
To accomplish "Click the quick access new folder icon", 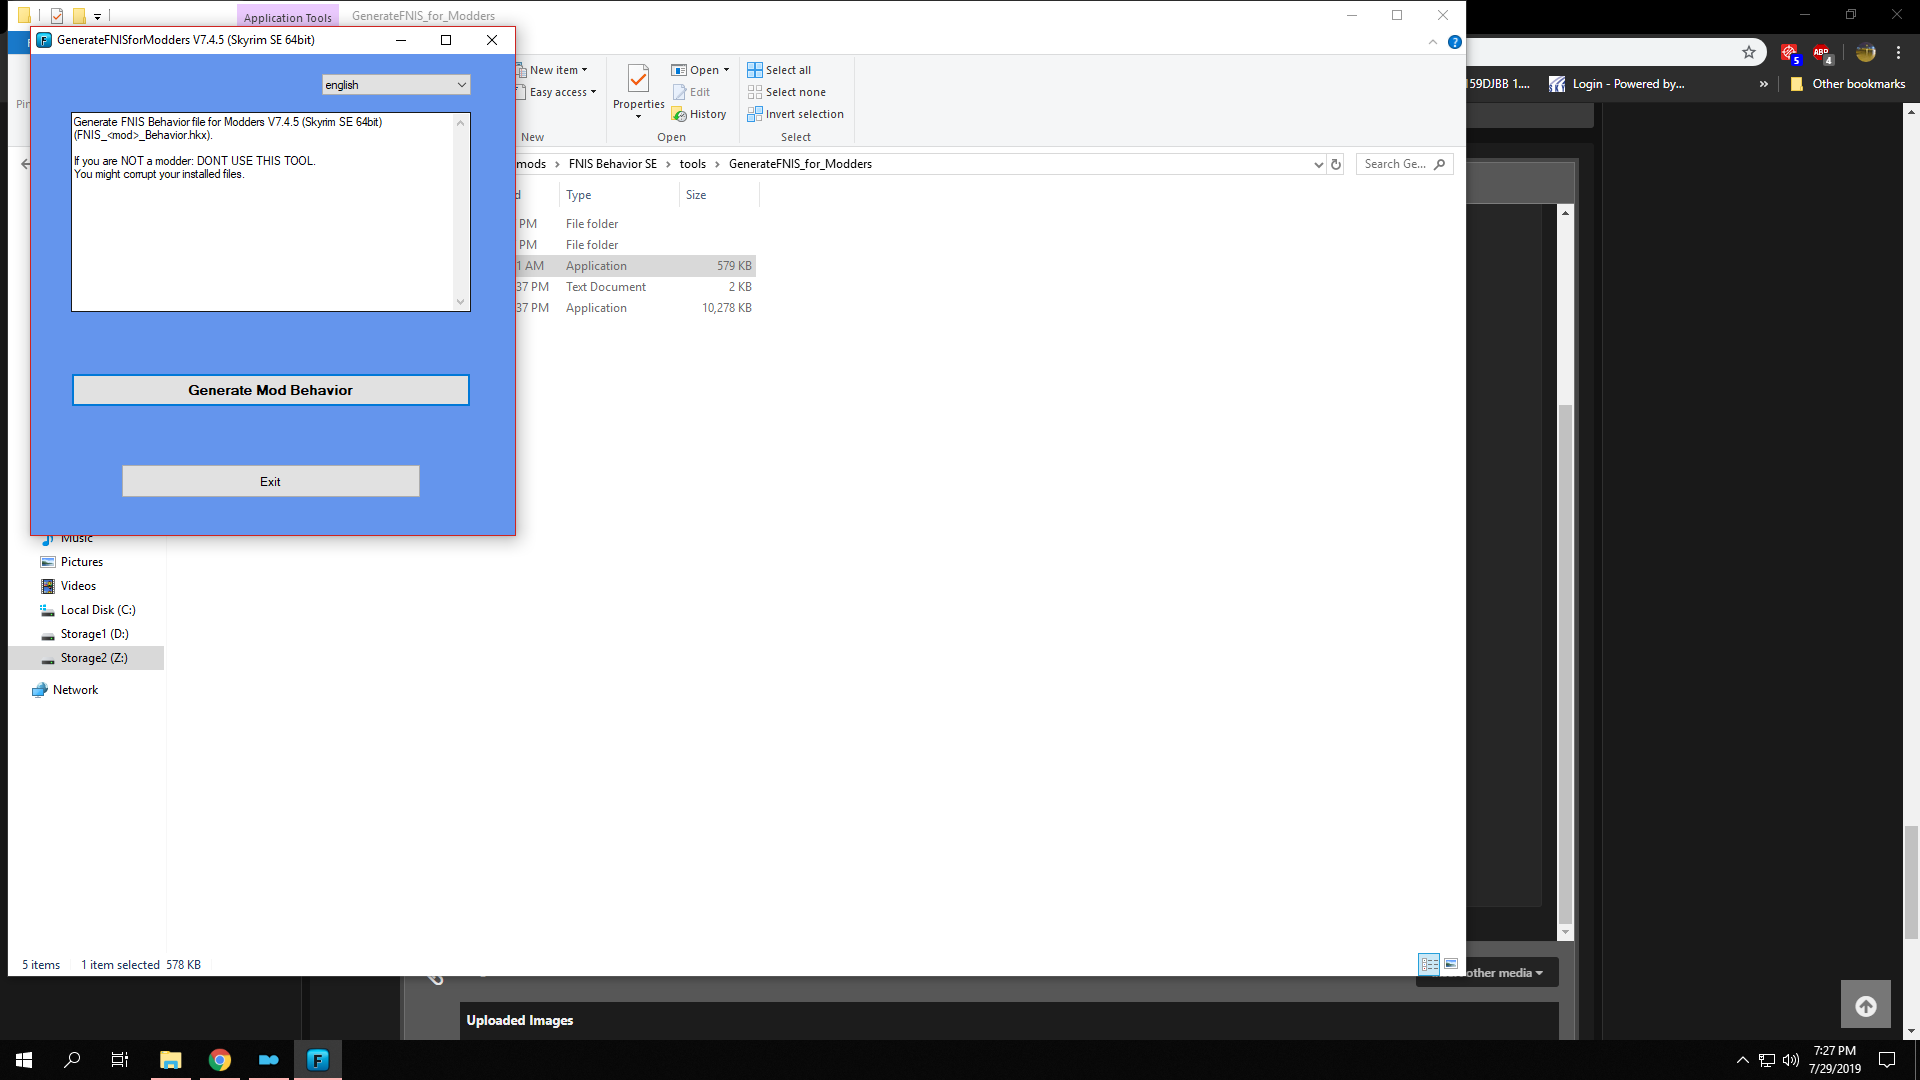I will tap(79, 16).
